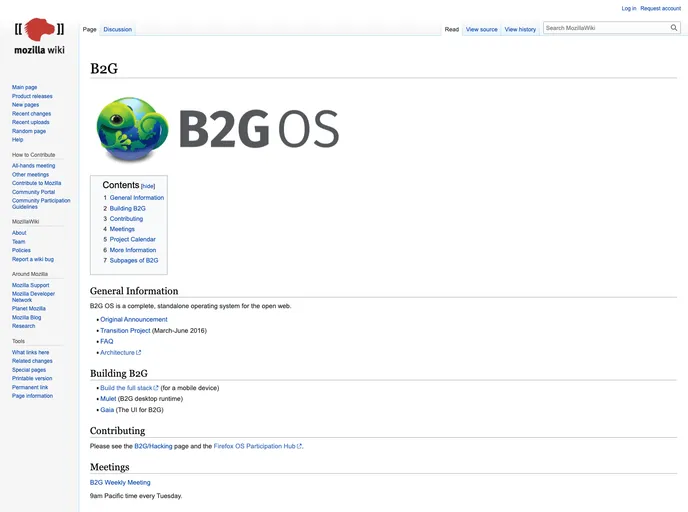Viewport: 688px width, 512px height.
Task: Open the Mulet link
Action: click(x=108, y=399)
